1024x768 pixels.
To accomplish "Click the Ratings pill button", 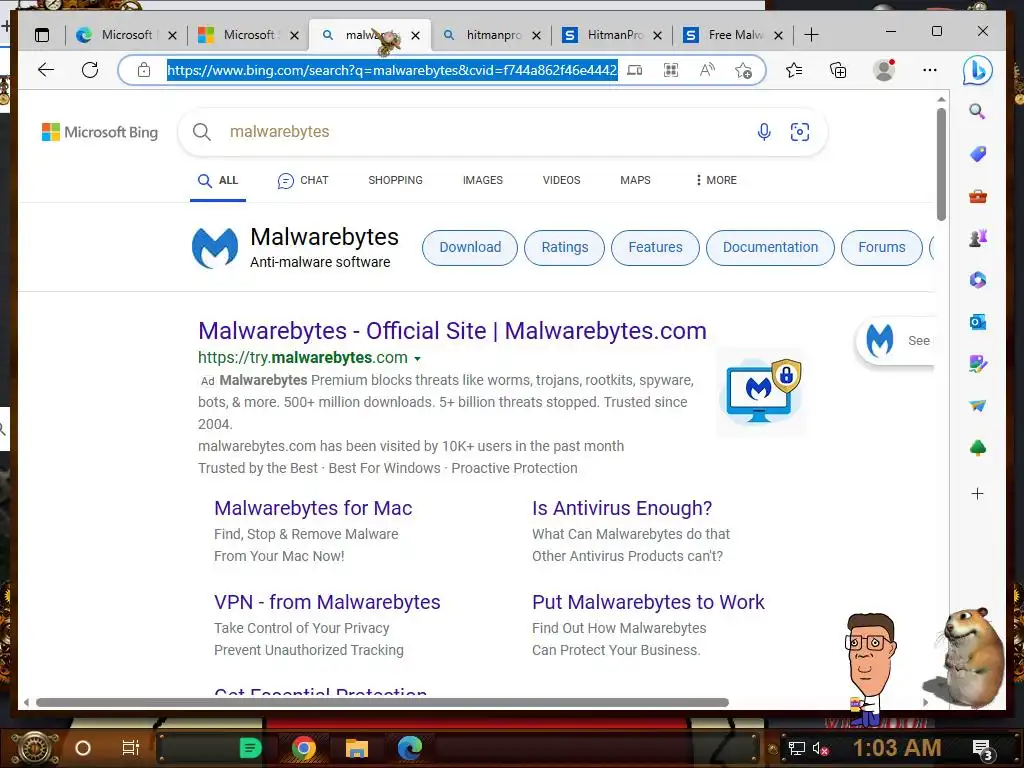I will [x=565, y=248].
